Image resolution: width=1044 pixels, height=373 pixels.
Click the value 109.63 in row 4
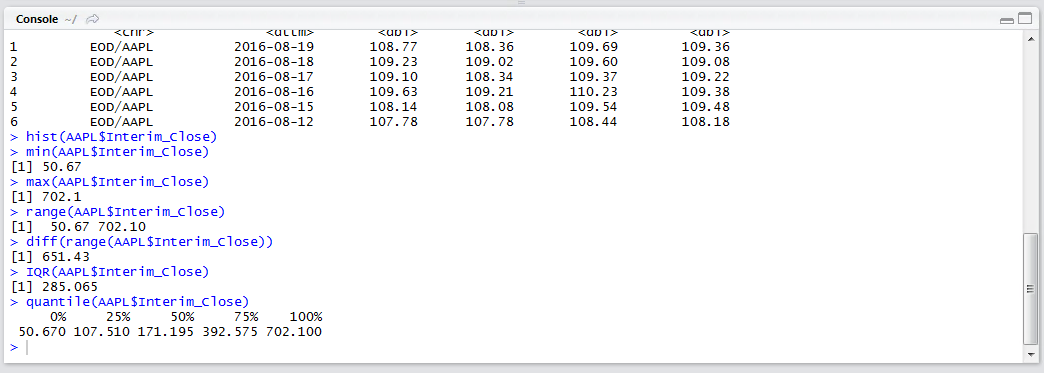393,92
